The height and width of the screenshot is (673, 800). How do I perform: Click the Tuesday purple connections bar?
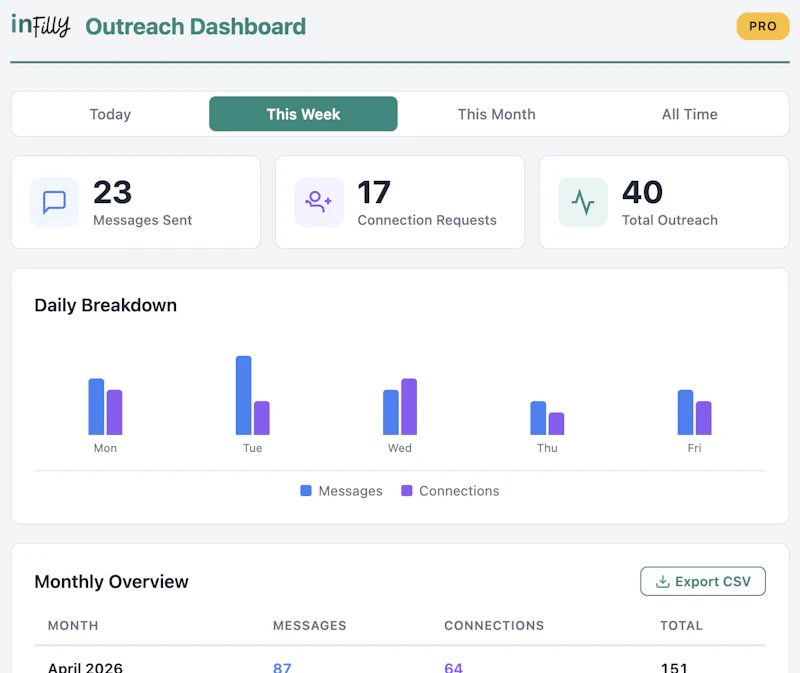pyautogui.click(x=262, y=418)
